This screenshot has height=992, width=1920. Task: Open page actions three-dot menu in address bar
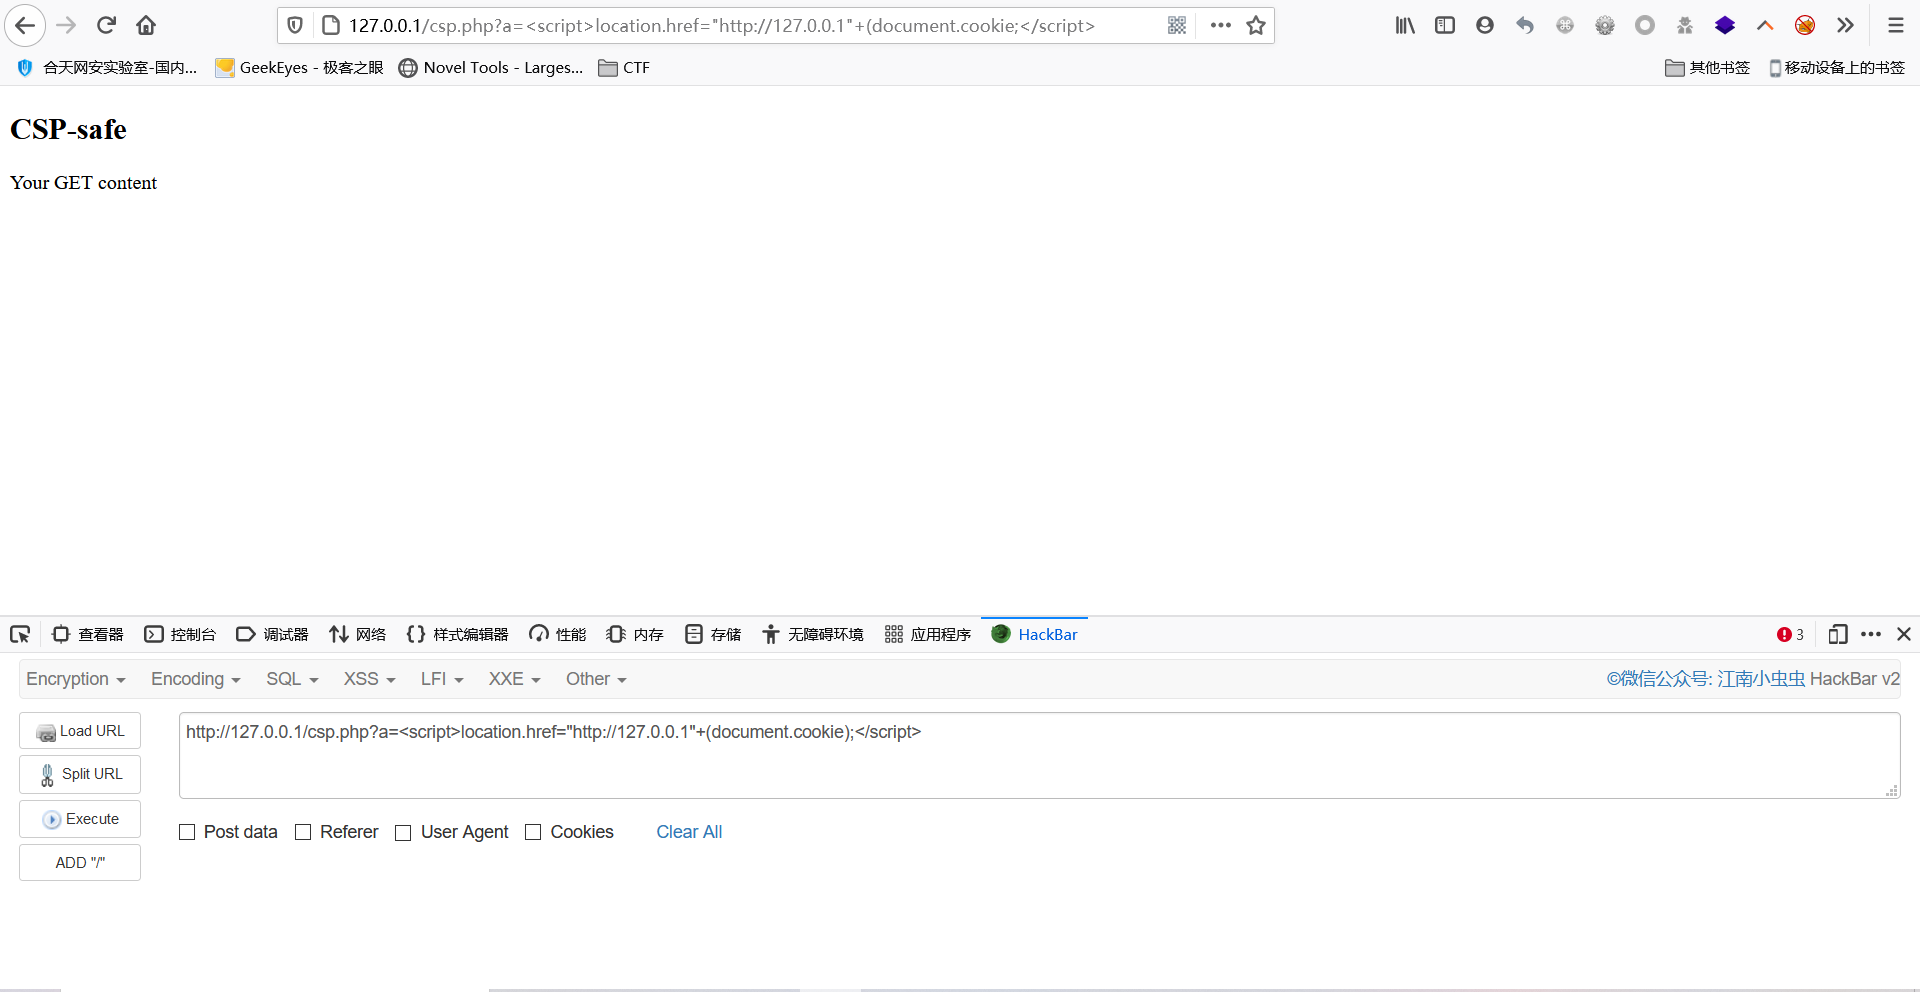click(x=1220, y=25)
